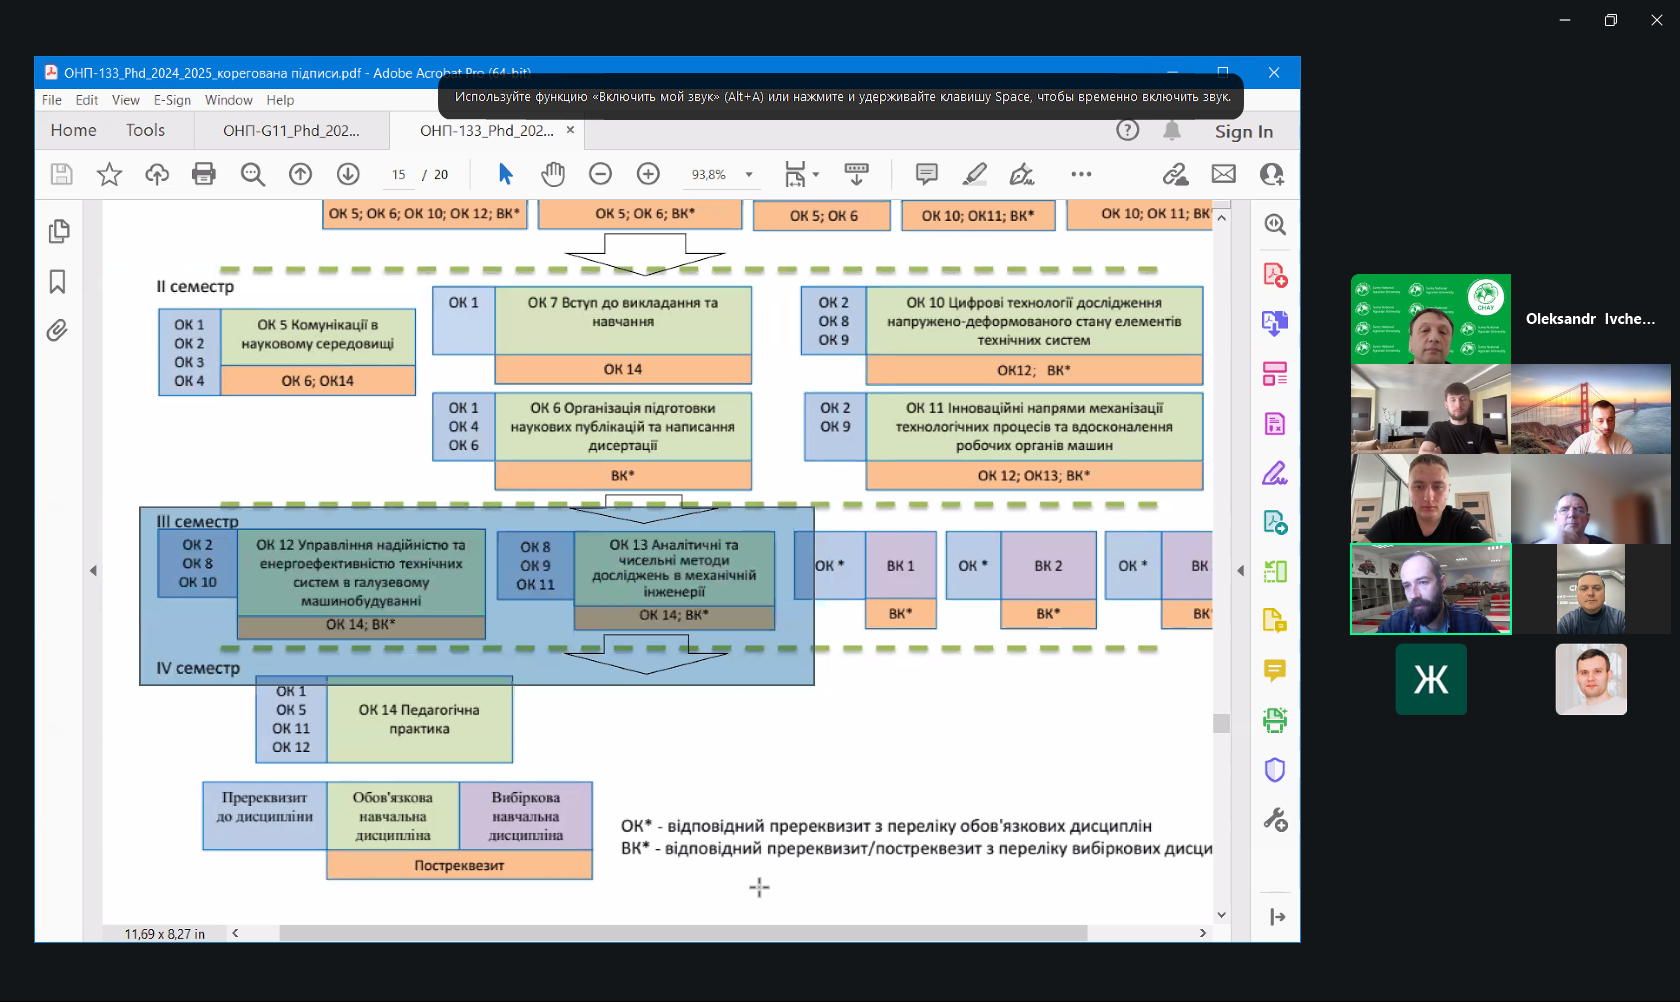This screenshot has height=1002, width=1680.
Task: Collapse the left navigation pane arrow
Action: coord(93,571)
